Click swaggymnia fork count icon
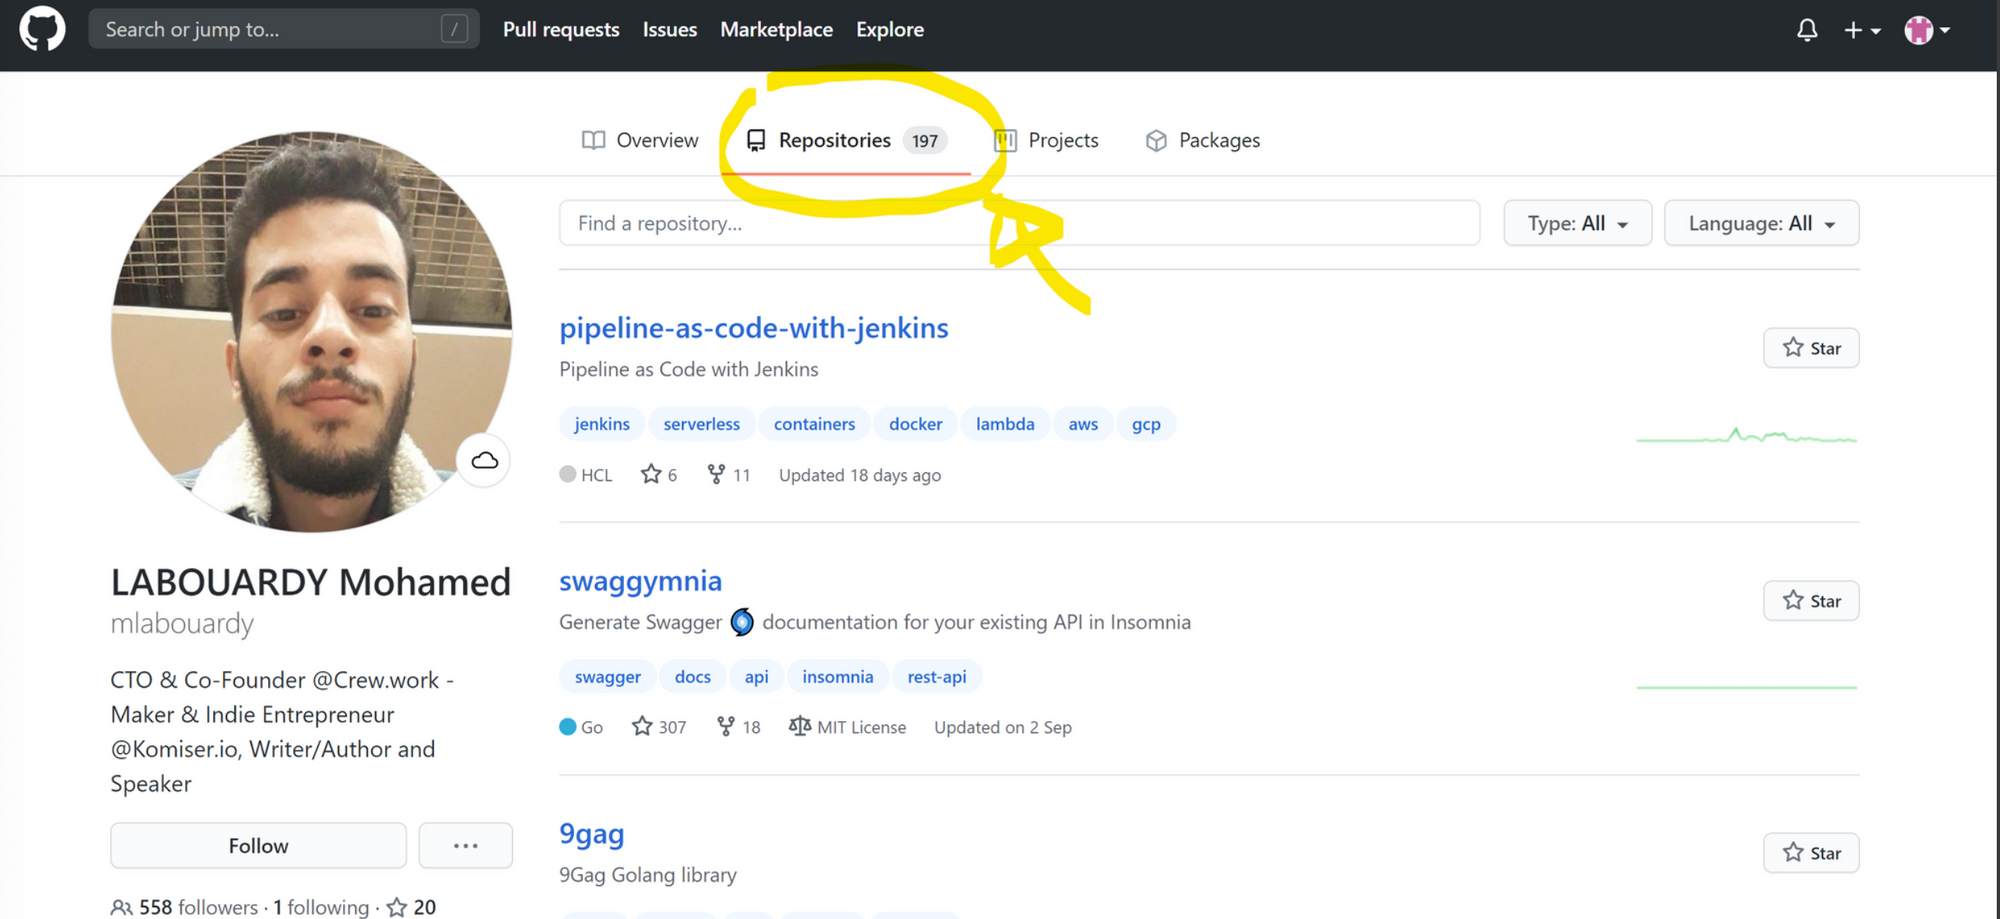 click(726, 726)
